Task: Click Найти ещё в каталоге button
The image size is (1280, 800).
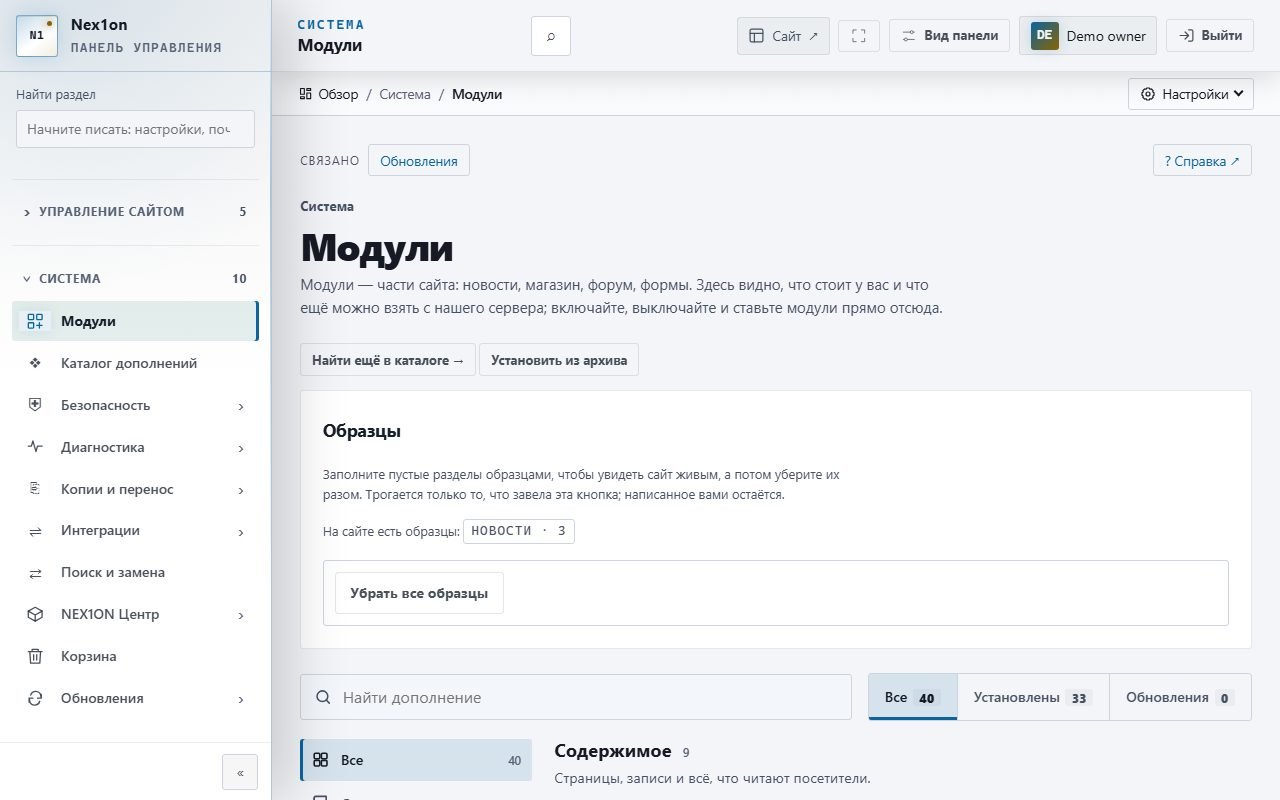Action: pos(388,360)
